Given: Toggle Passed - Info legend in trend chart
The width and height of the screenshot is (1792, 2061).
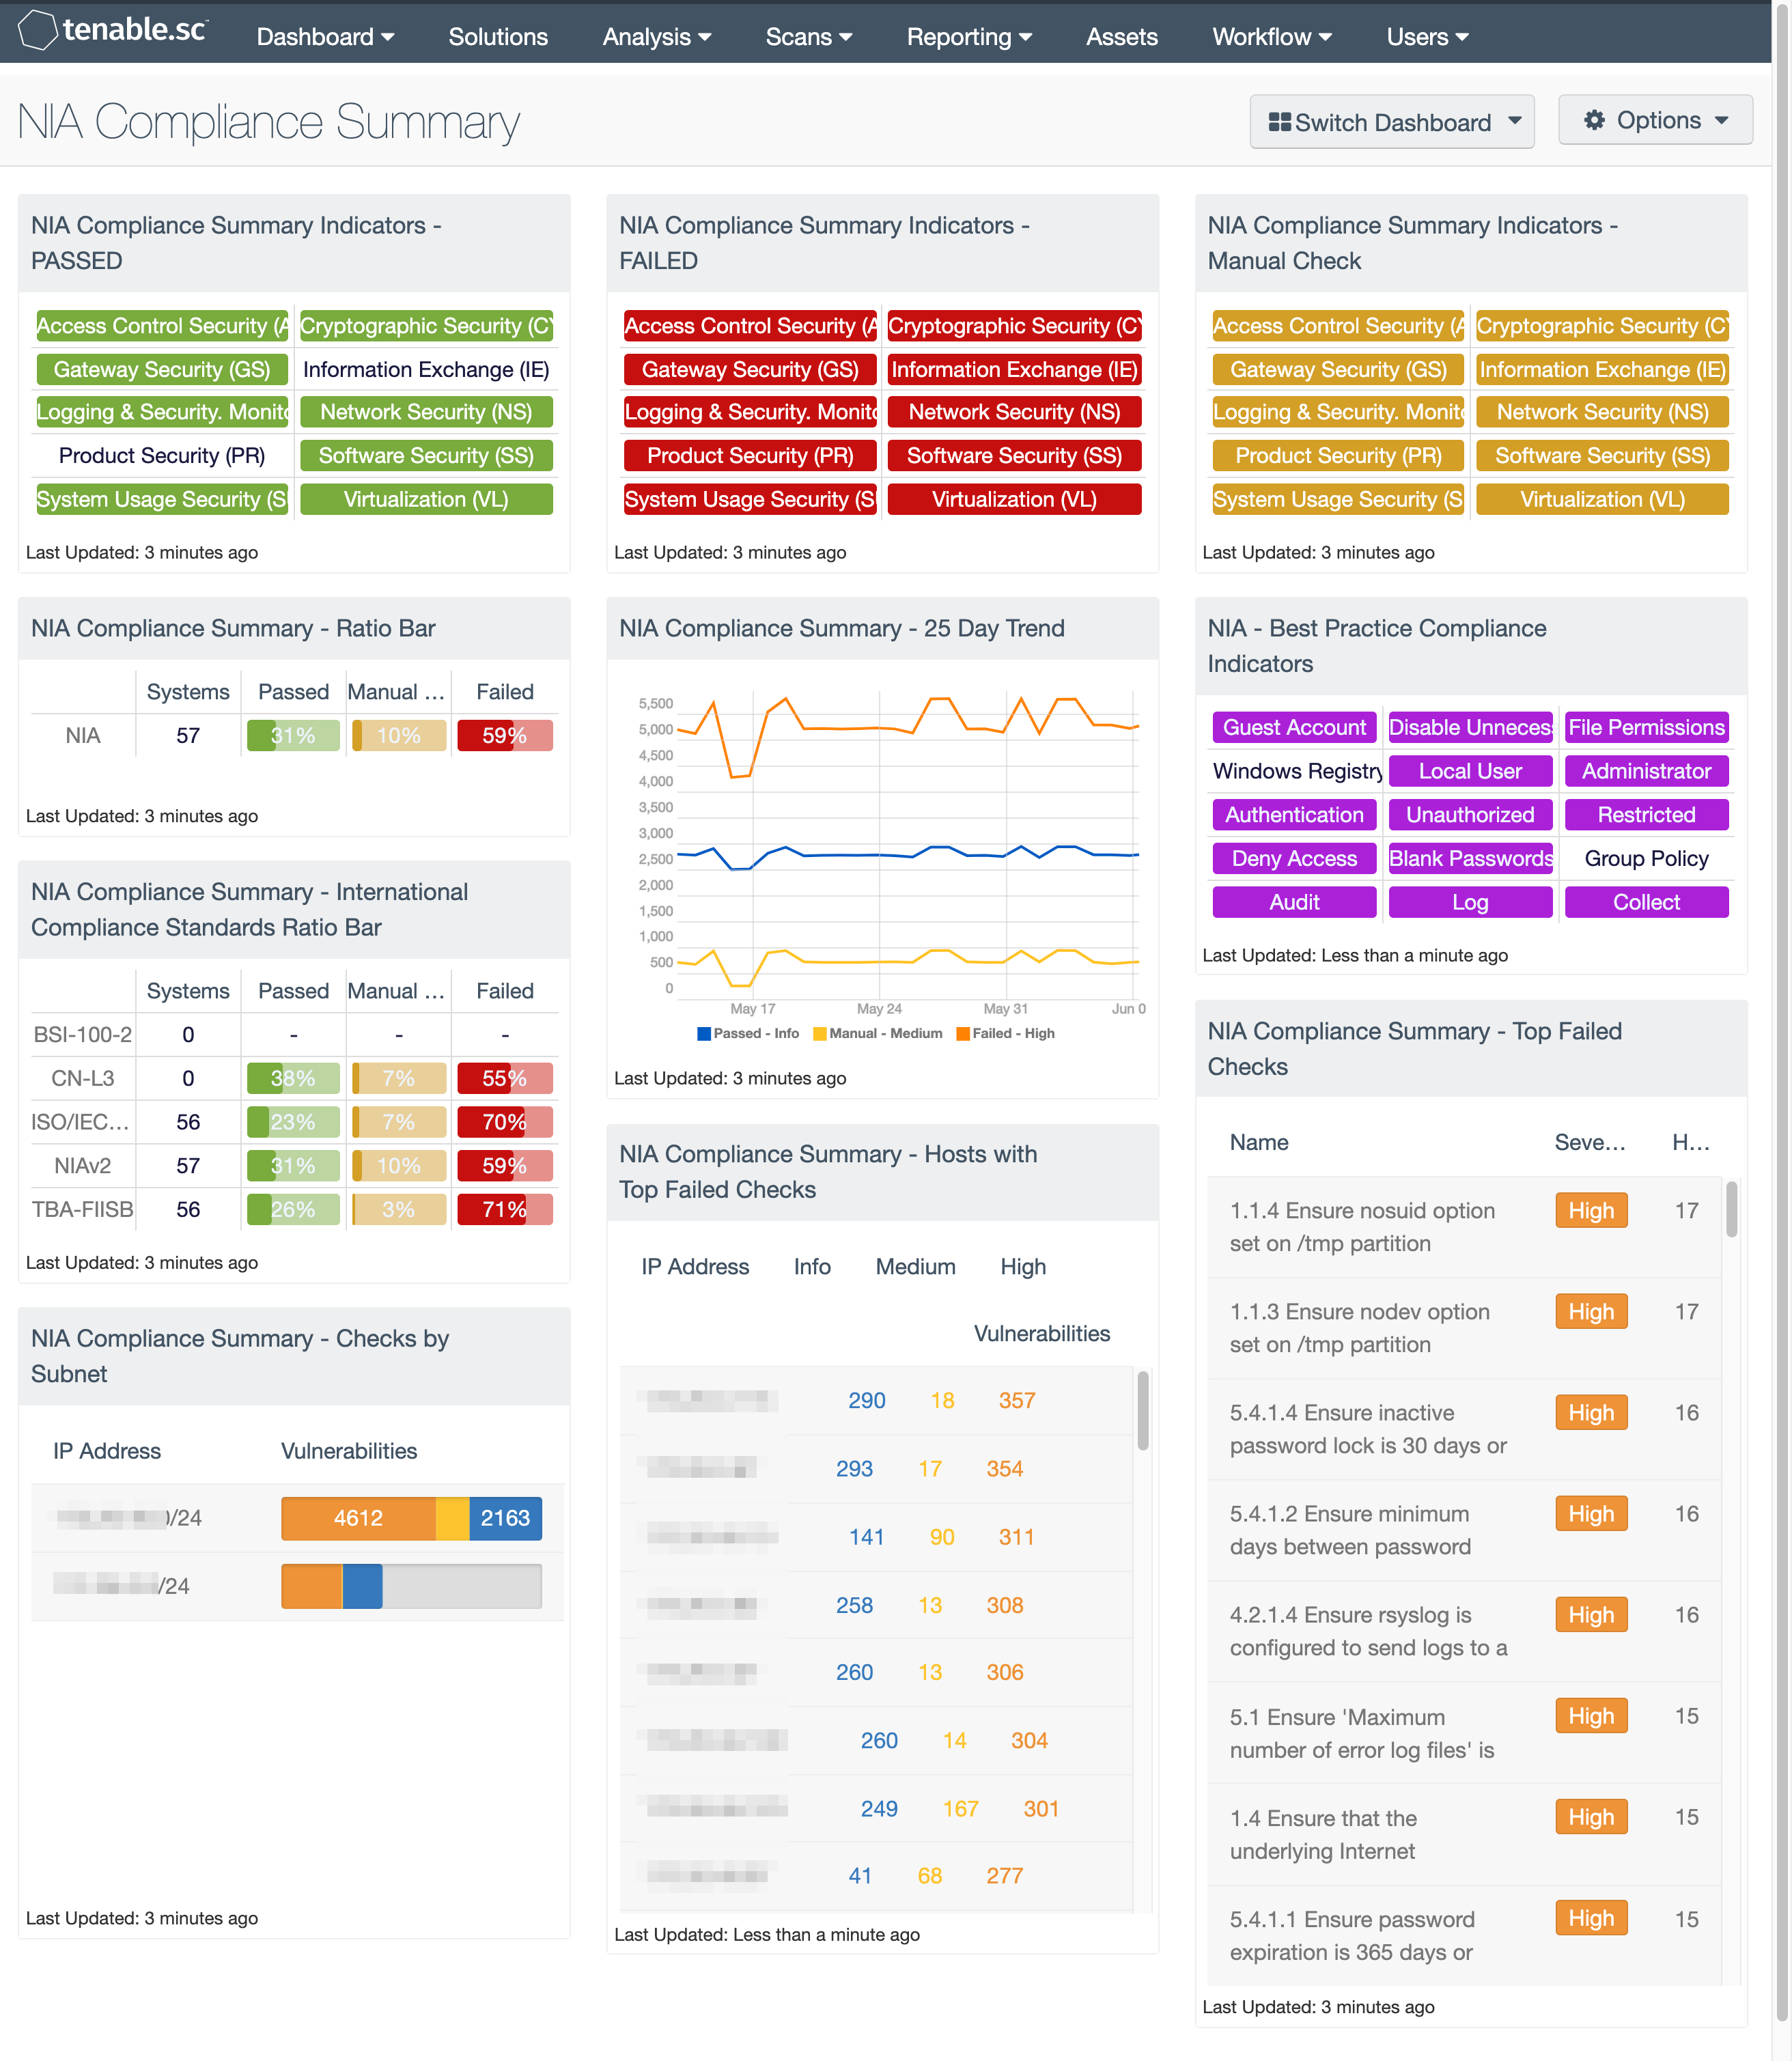Looking at the screenshot, I should tap(748, 1034).
